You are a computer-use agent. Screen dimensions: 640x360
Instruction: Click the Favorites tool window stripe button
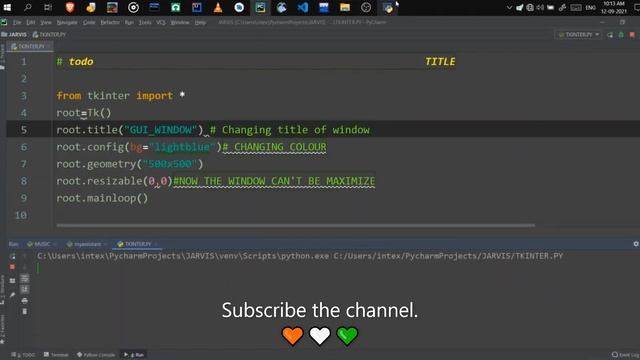click(x=2, y=329)
